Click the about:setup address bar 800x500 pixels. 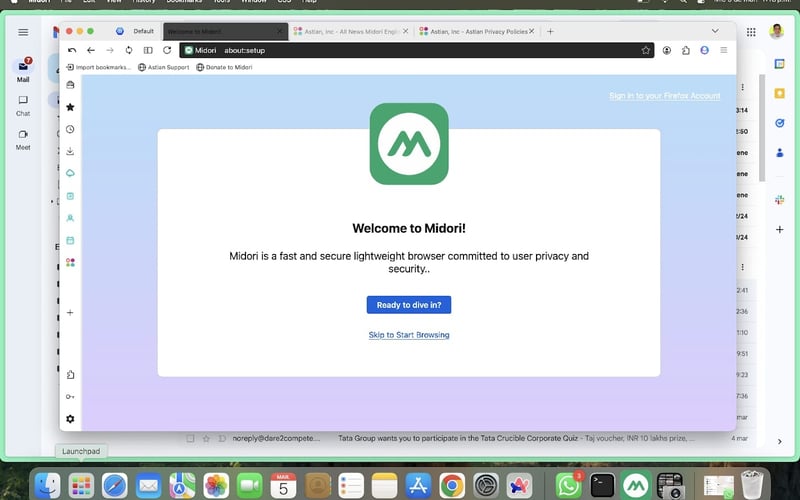pos(416,50)
